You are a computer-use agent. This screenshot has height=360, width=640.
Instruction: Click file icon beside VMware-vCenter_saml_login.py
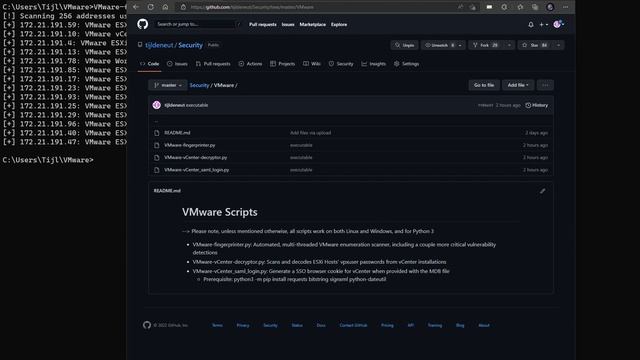(x=157, y=170)
